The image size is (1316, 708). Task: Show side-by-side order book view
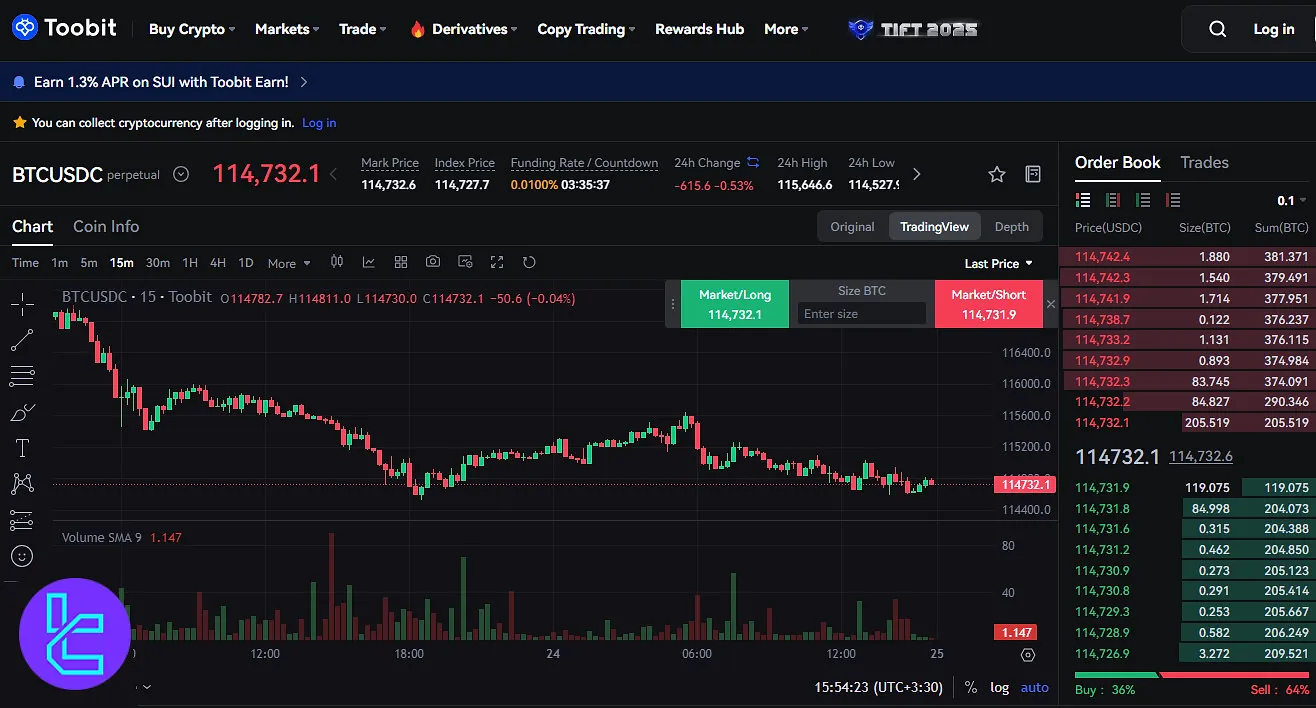[x=1113, y=200]
